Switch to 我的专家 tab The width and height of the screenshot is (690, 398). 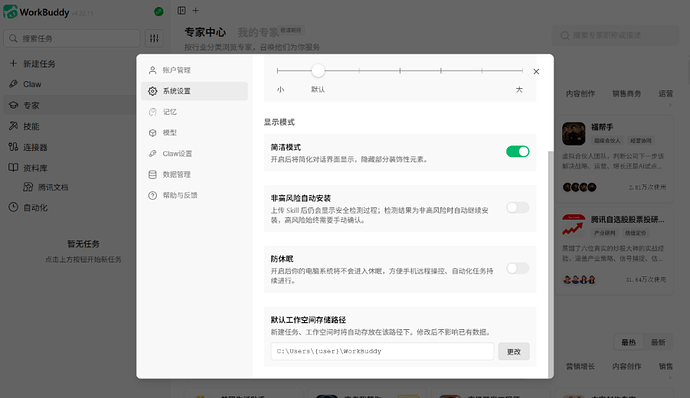point(258,32)
